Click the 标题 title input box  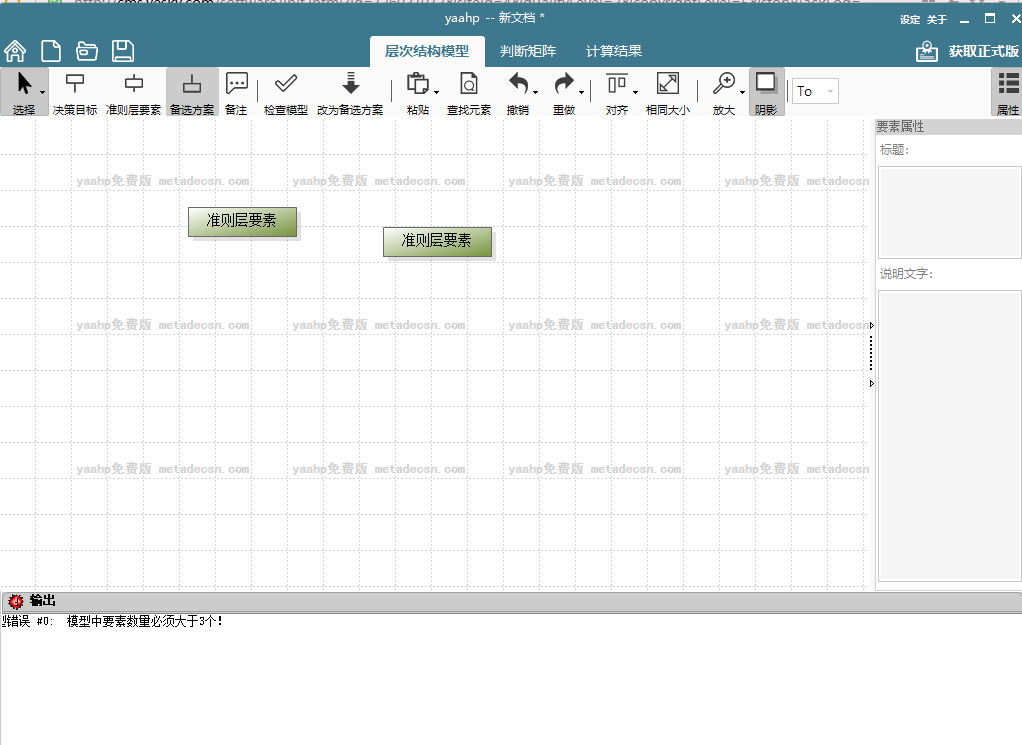click(950, 212)
